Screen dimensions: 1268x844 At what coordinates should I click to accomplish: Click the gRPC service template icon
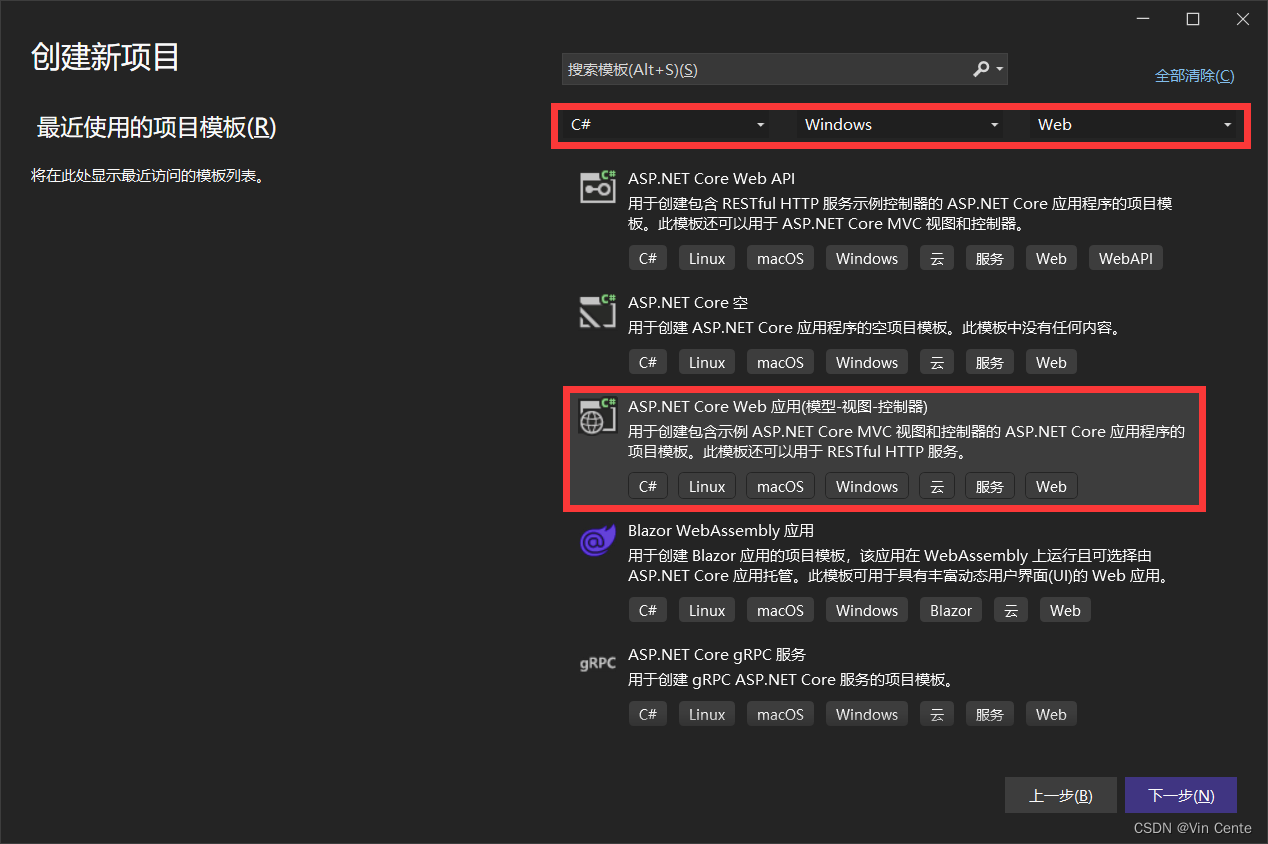click(x=598, y=664)
